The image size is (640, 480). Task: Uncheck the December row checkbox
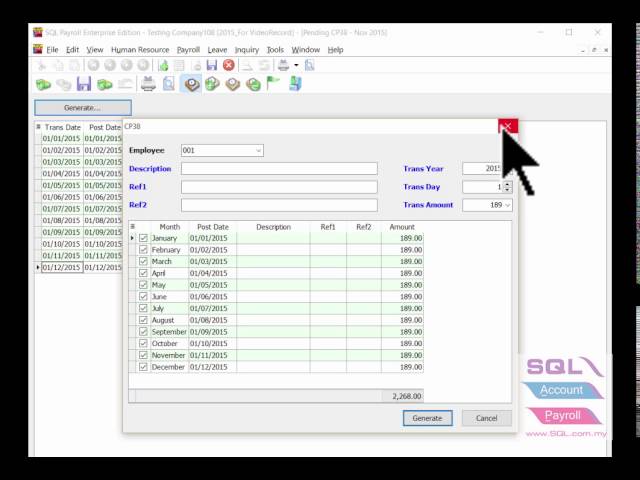coord(143,367)
